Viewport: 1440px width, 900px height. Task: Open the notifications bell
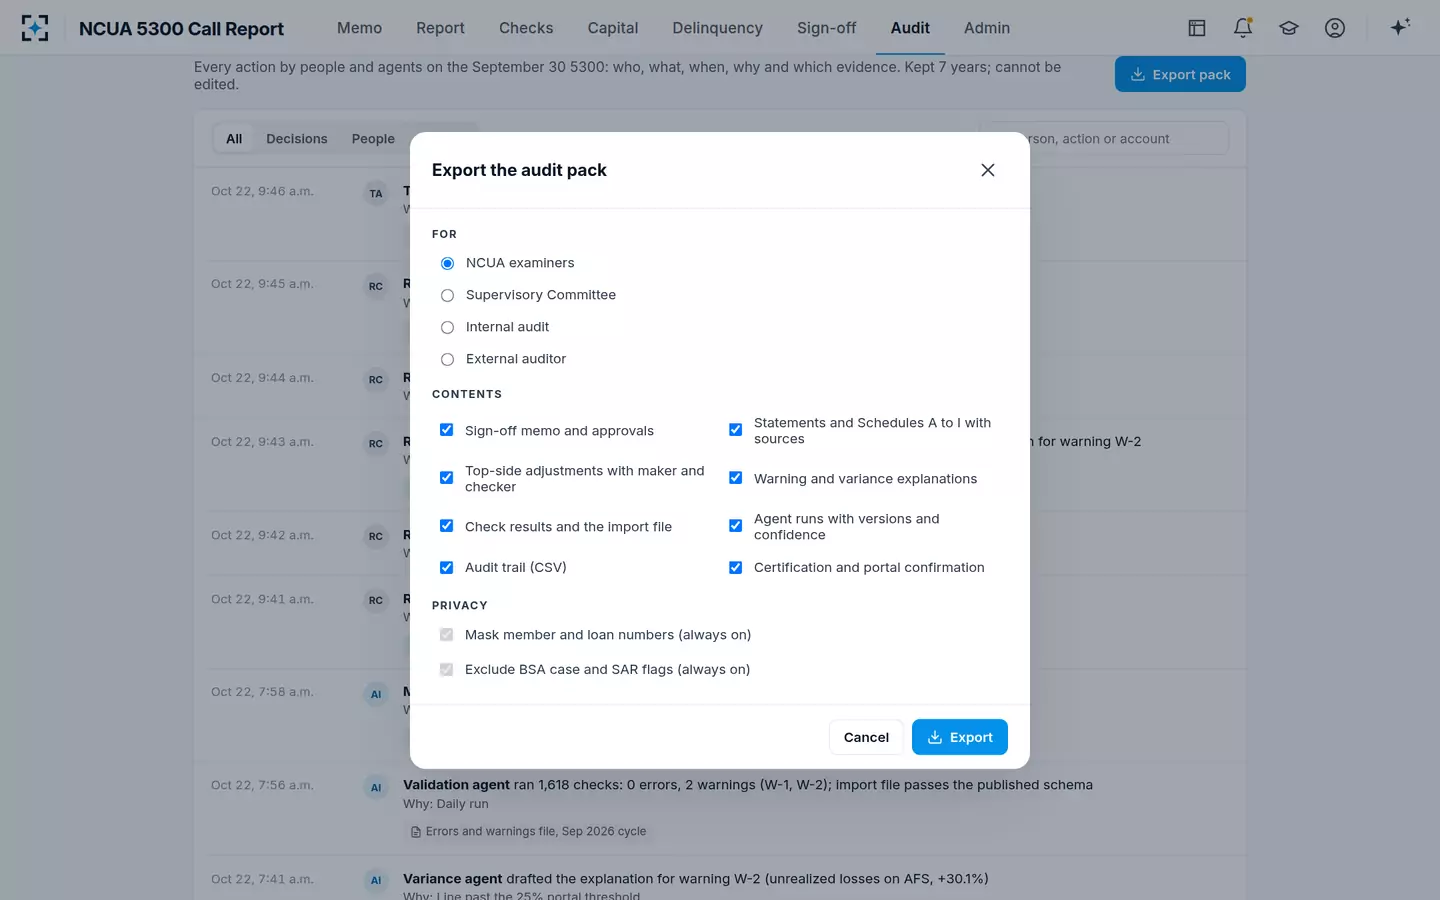pos(1243,28)
